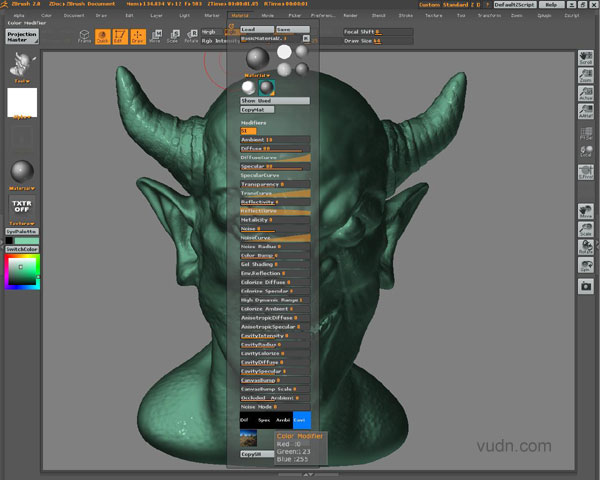
Task: Click the Frame icon in top shelf
Action: [x=84, y=37]
